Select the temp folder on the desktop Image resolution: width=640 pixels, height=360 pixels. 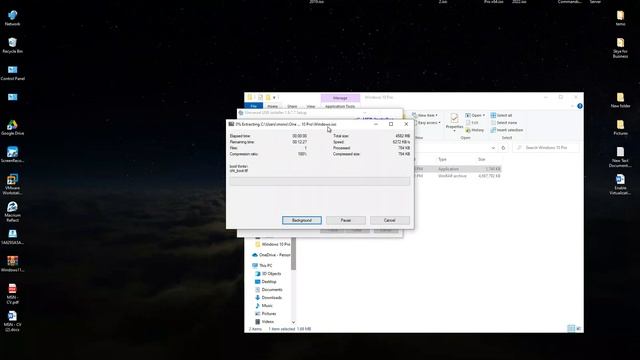click(x=620, y=18)
